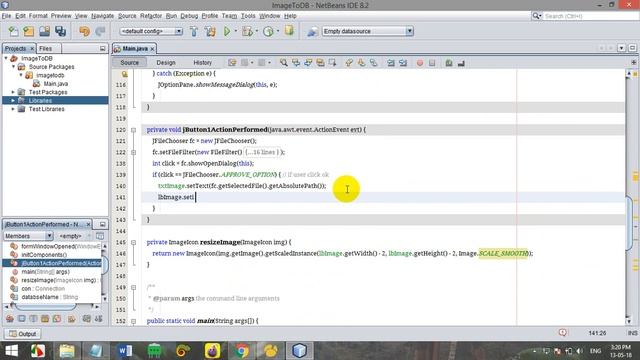This screenshot has width=640, height=360.
Task: Toggle Highlight Search in editor toolbar
Action: [x=320, y=62]
